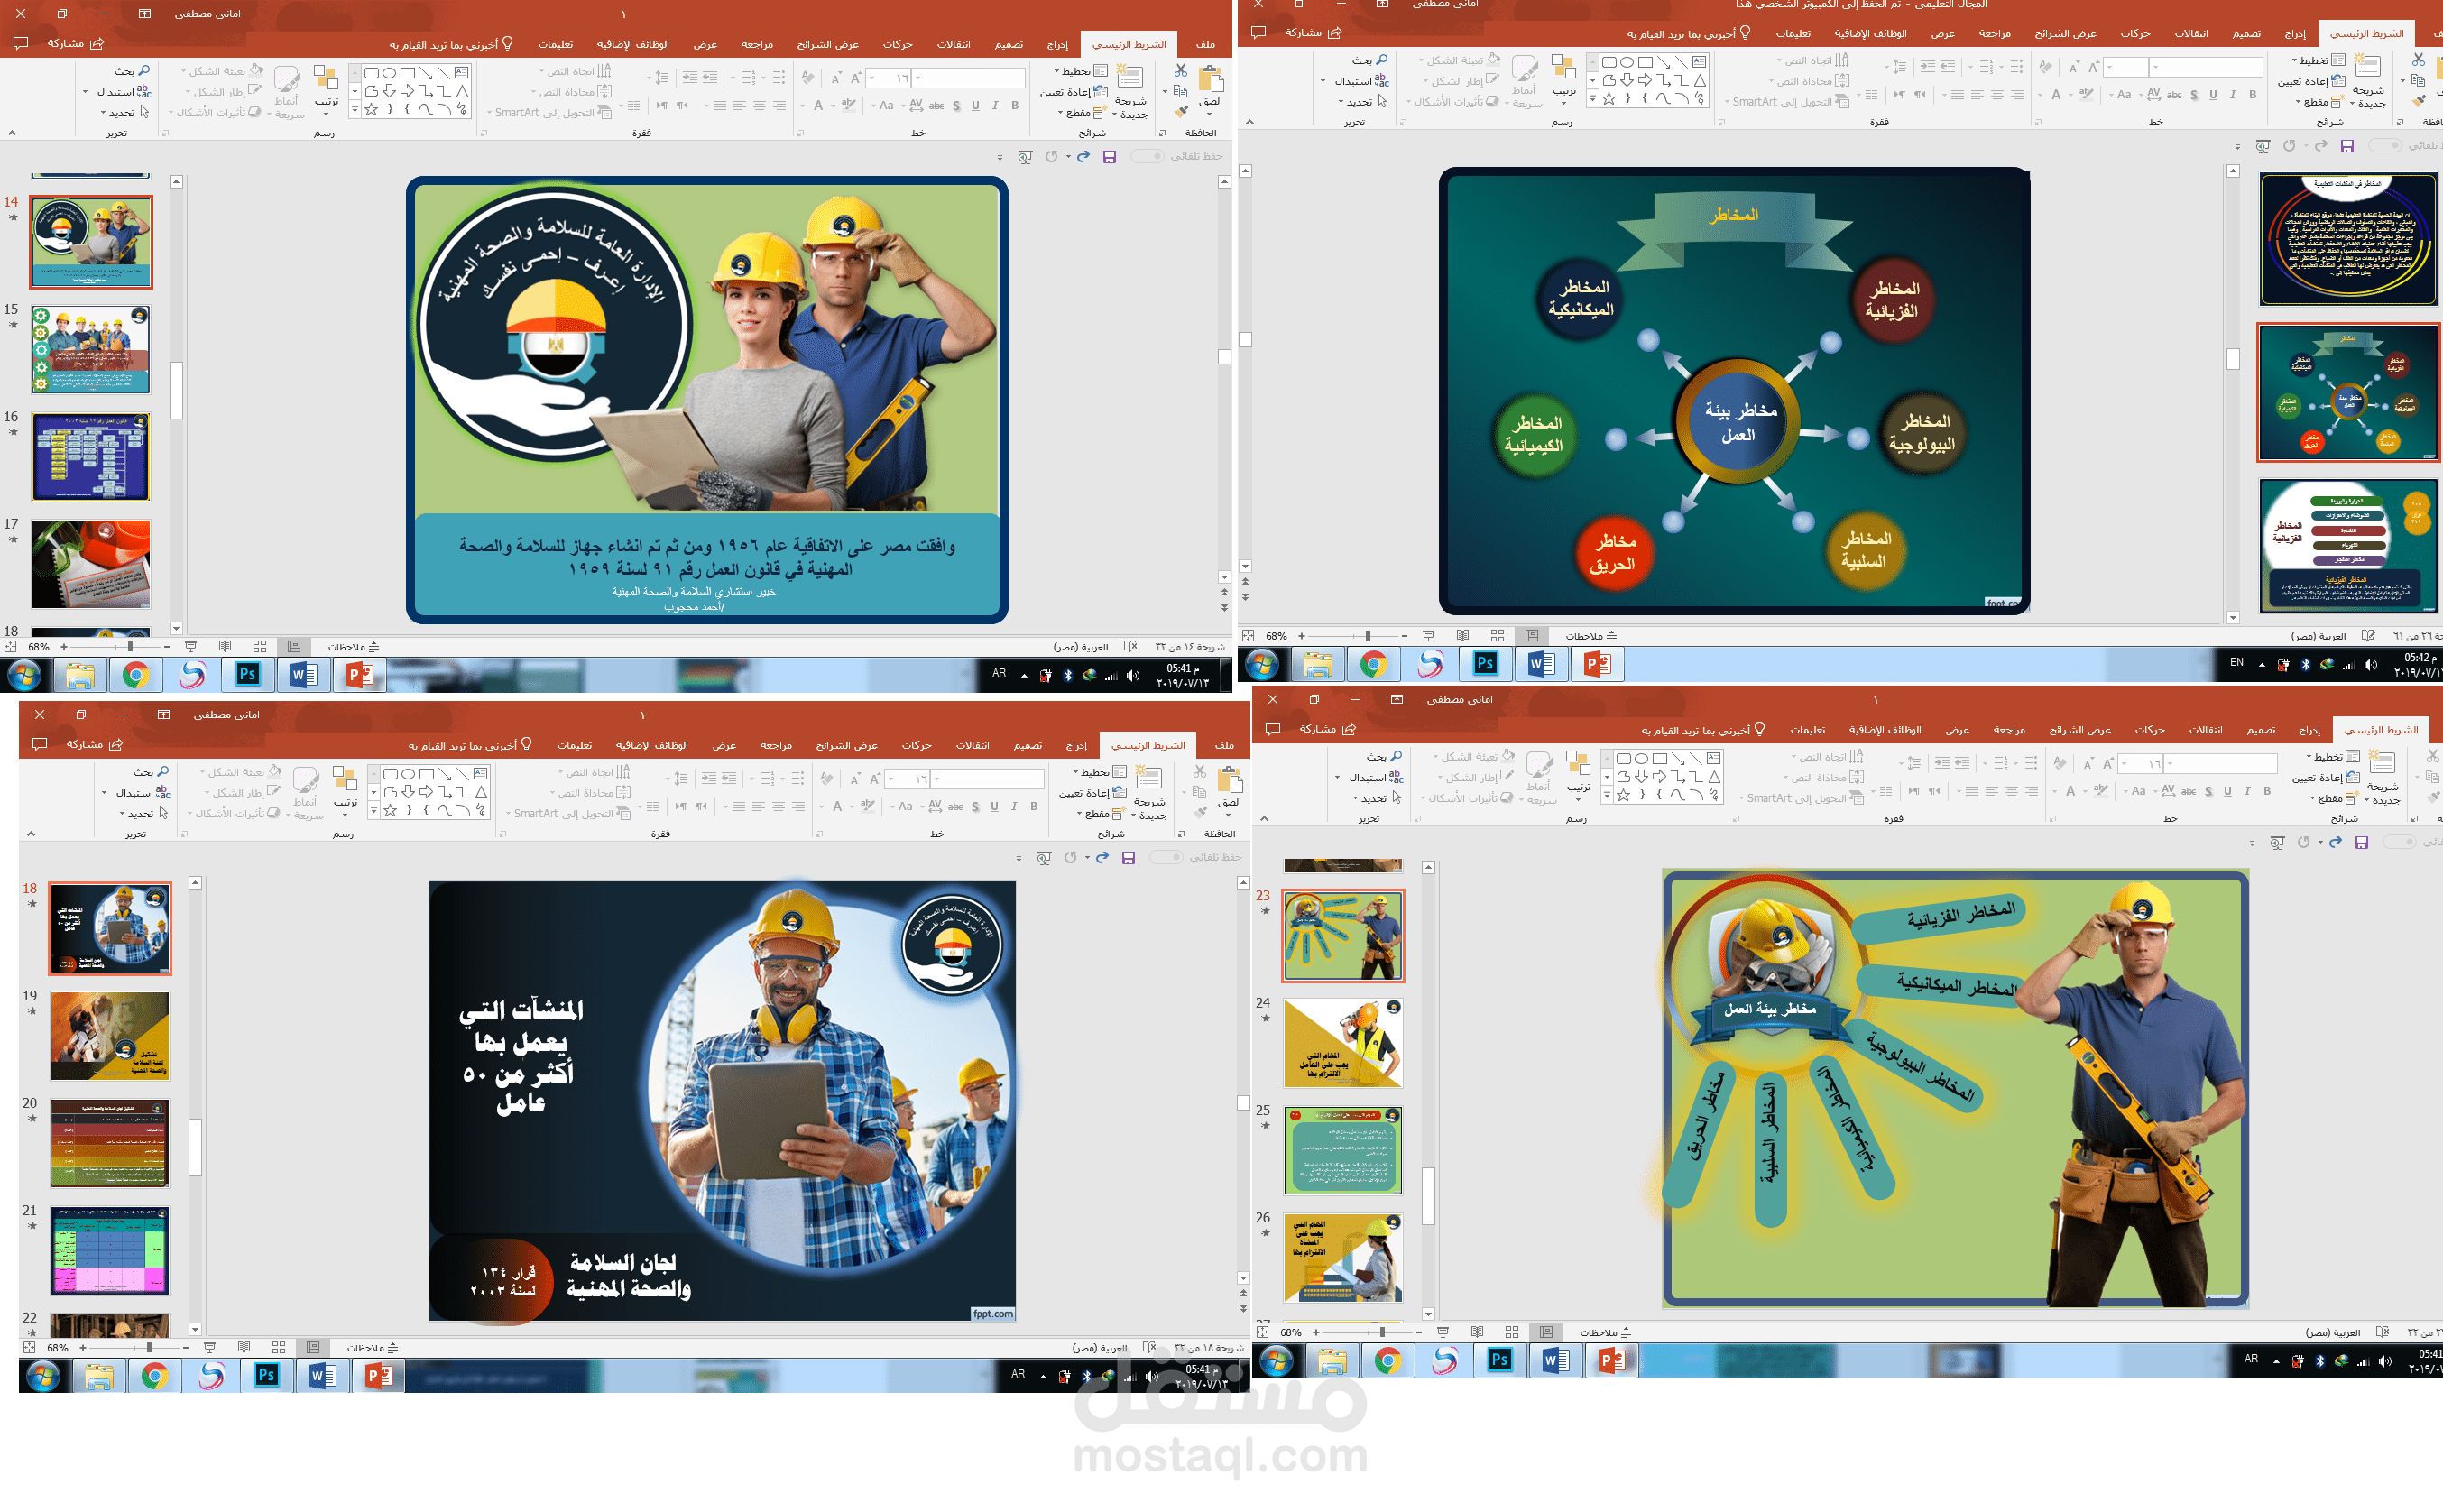
Task: Click Copy icon in slide 18 window
Action: [x=1200, y=792]
